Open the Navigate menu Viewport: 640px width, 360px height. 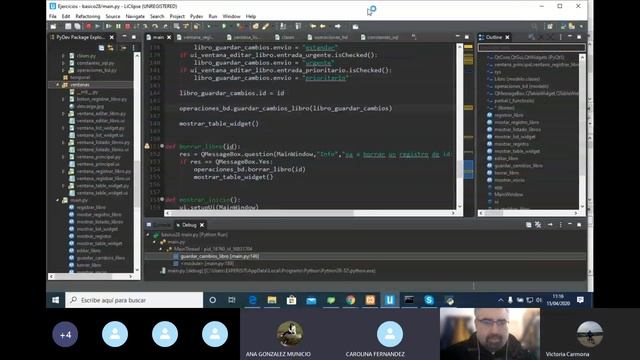pos(135,16)
